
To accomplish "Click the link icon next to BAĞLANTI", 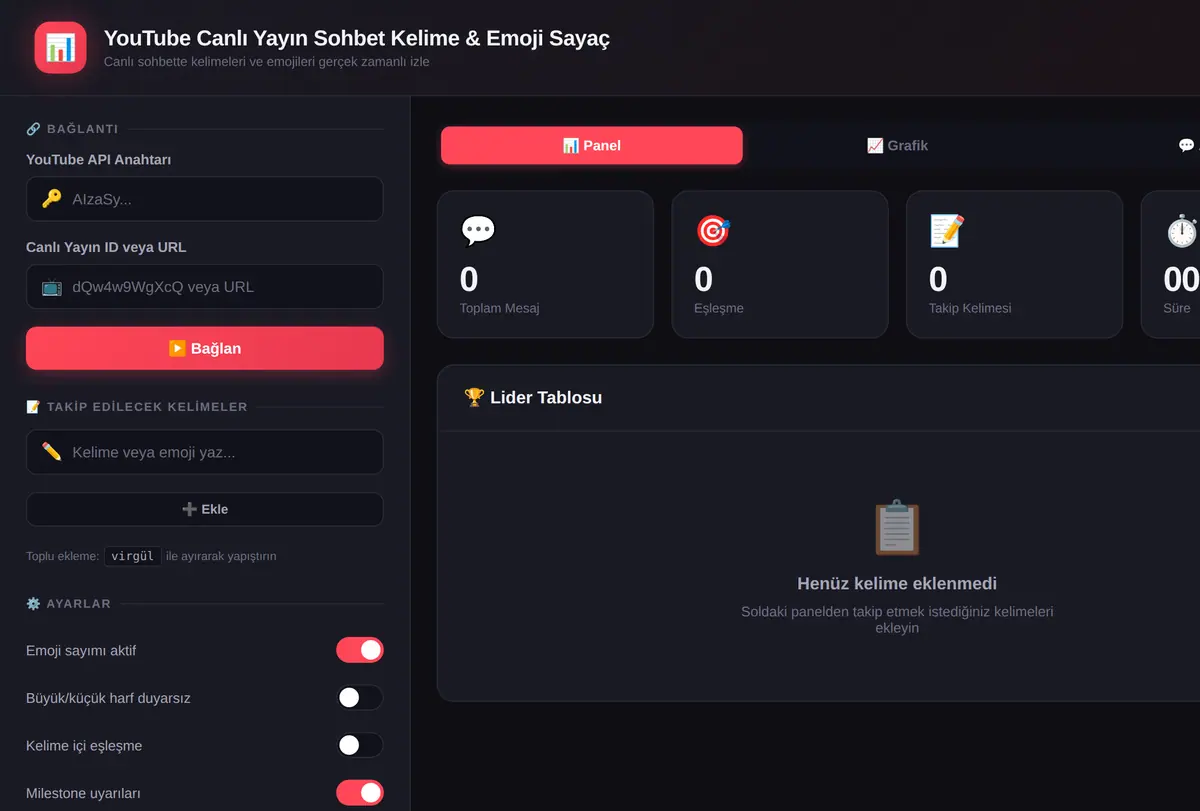I will (x=33, y=129).
